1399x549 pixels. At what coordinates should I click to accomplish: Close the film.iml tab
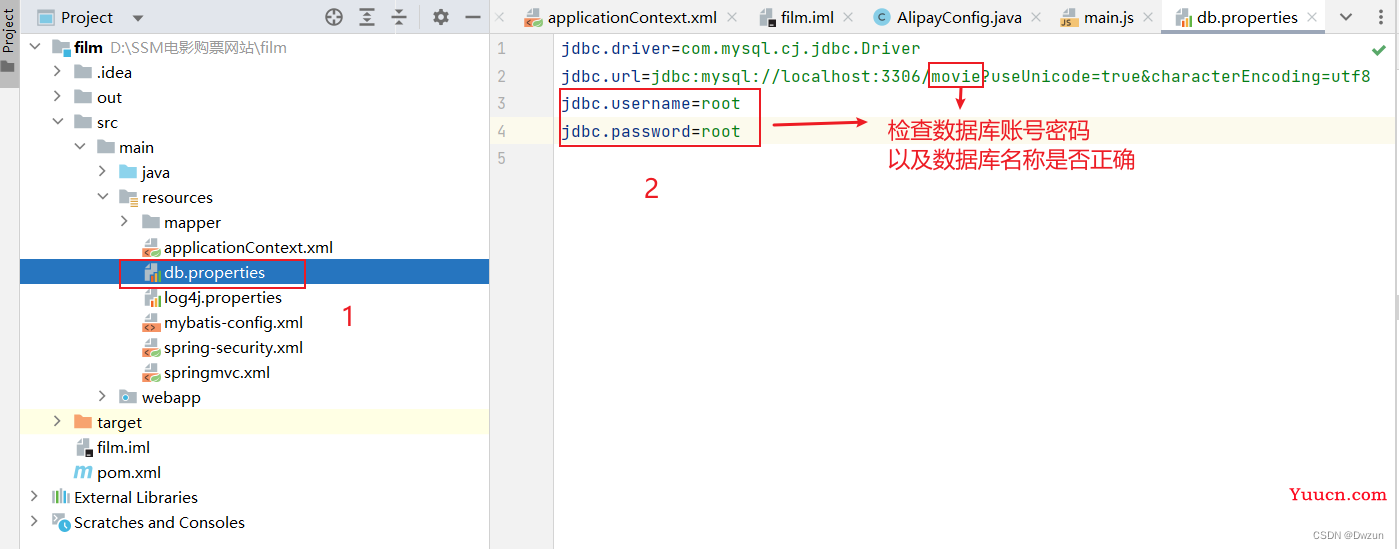849,18
